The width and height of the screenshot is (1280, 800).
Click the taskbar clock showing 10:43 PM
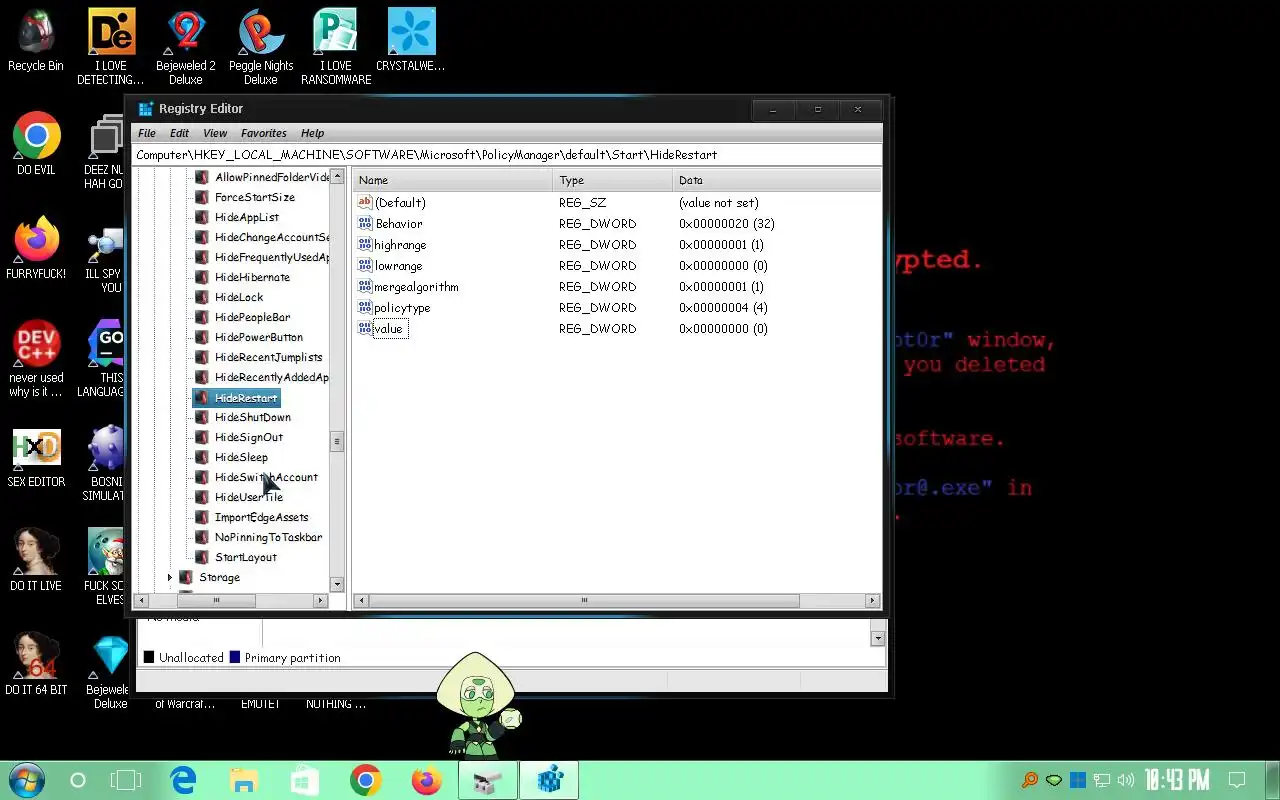point(1177,780)
